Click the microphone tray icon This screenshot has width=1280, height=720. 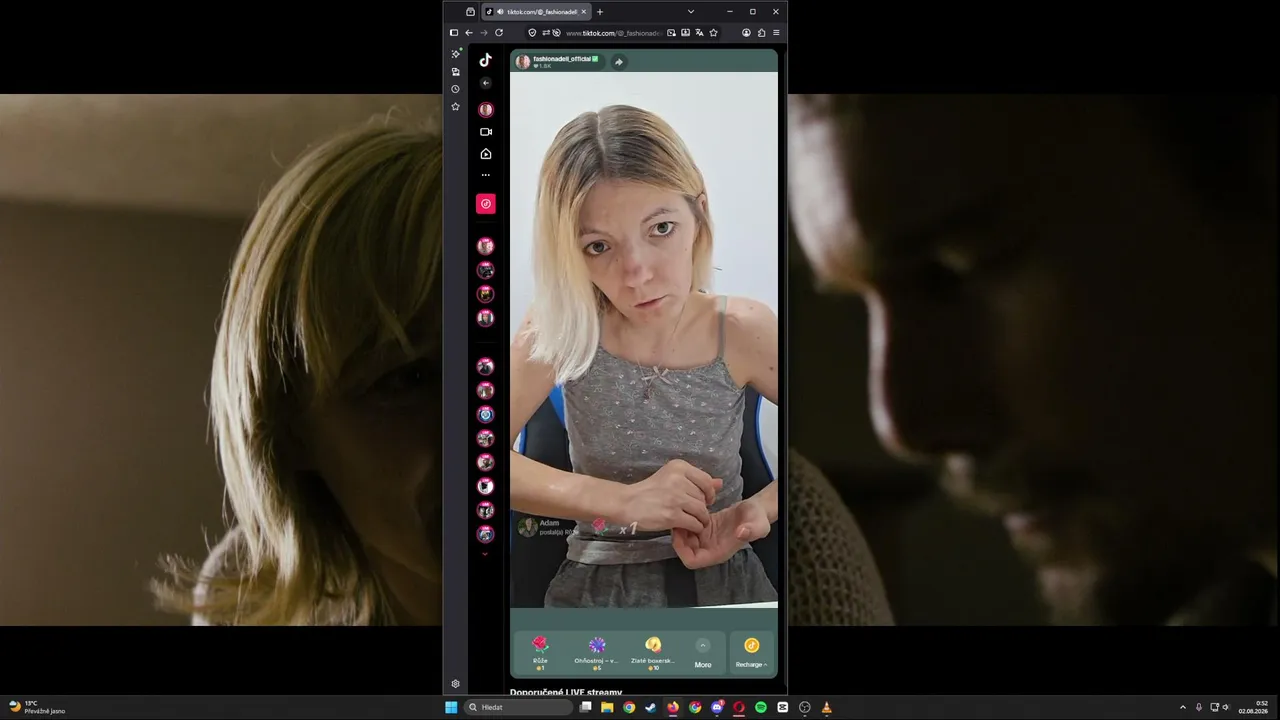pyautogui.click(x=1199, y=707)
